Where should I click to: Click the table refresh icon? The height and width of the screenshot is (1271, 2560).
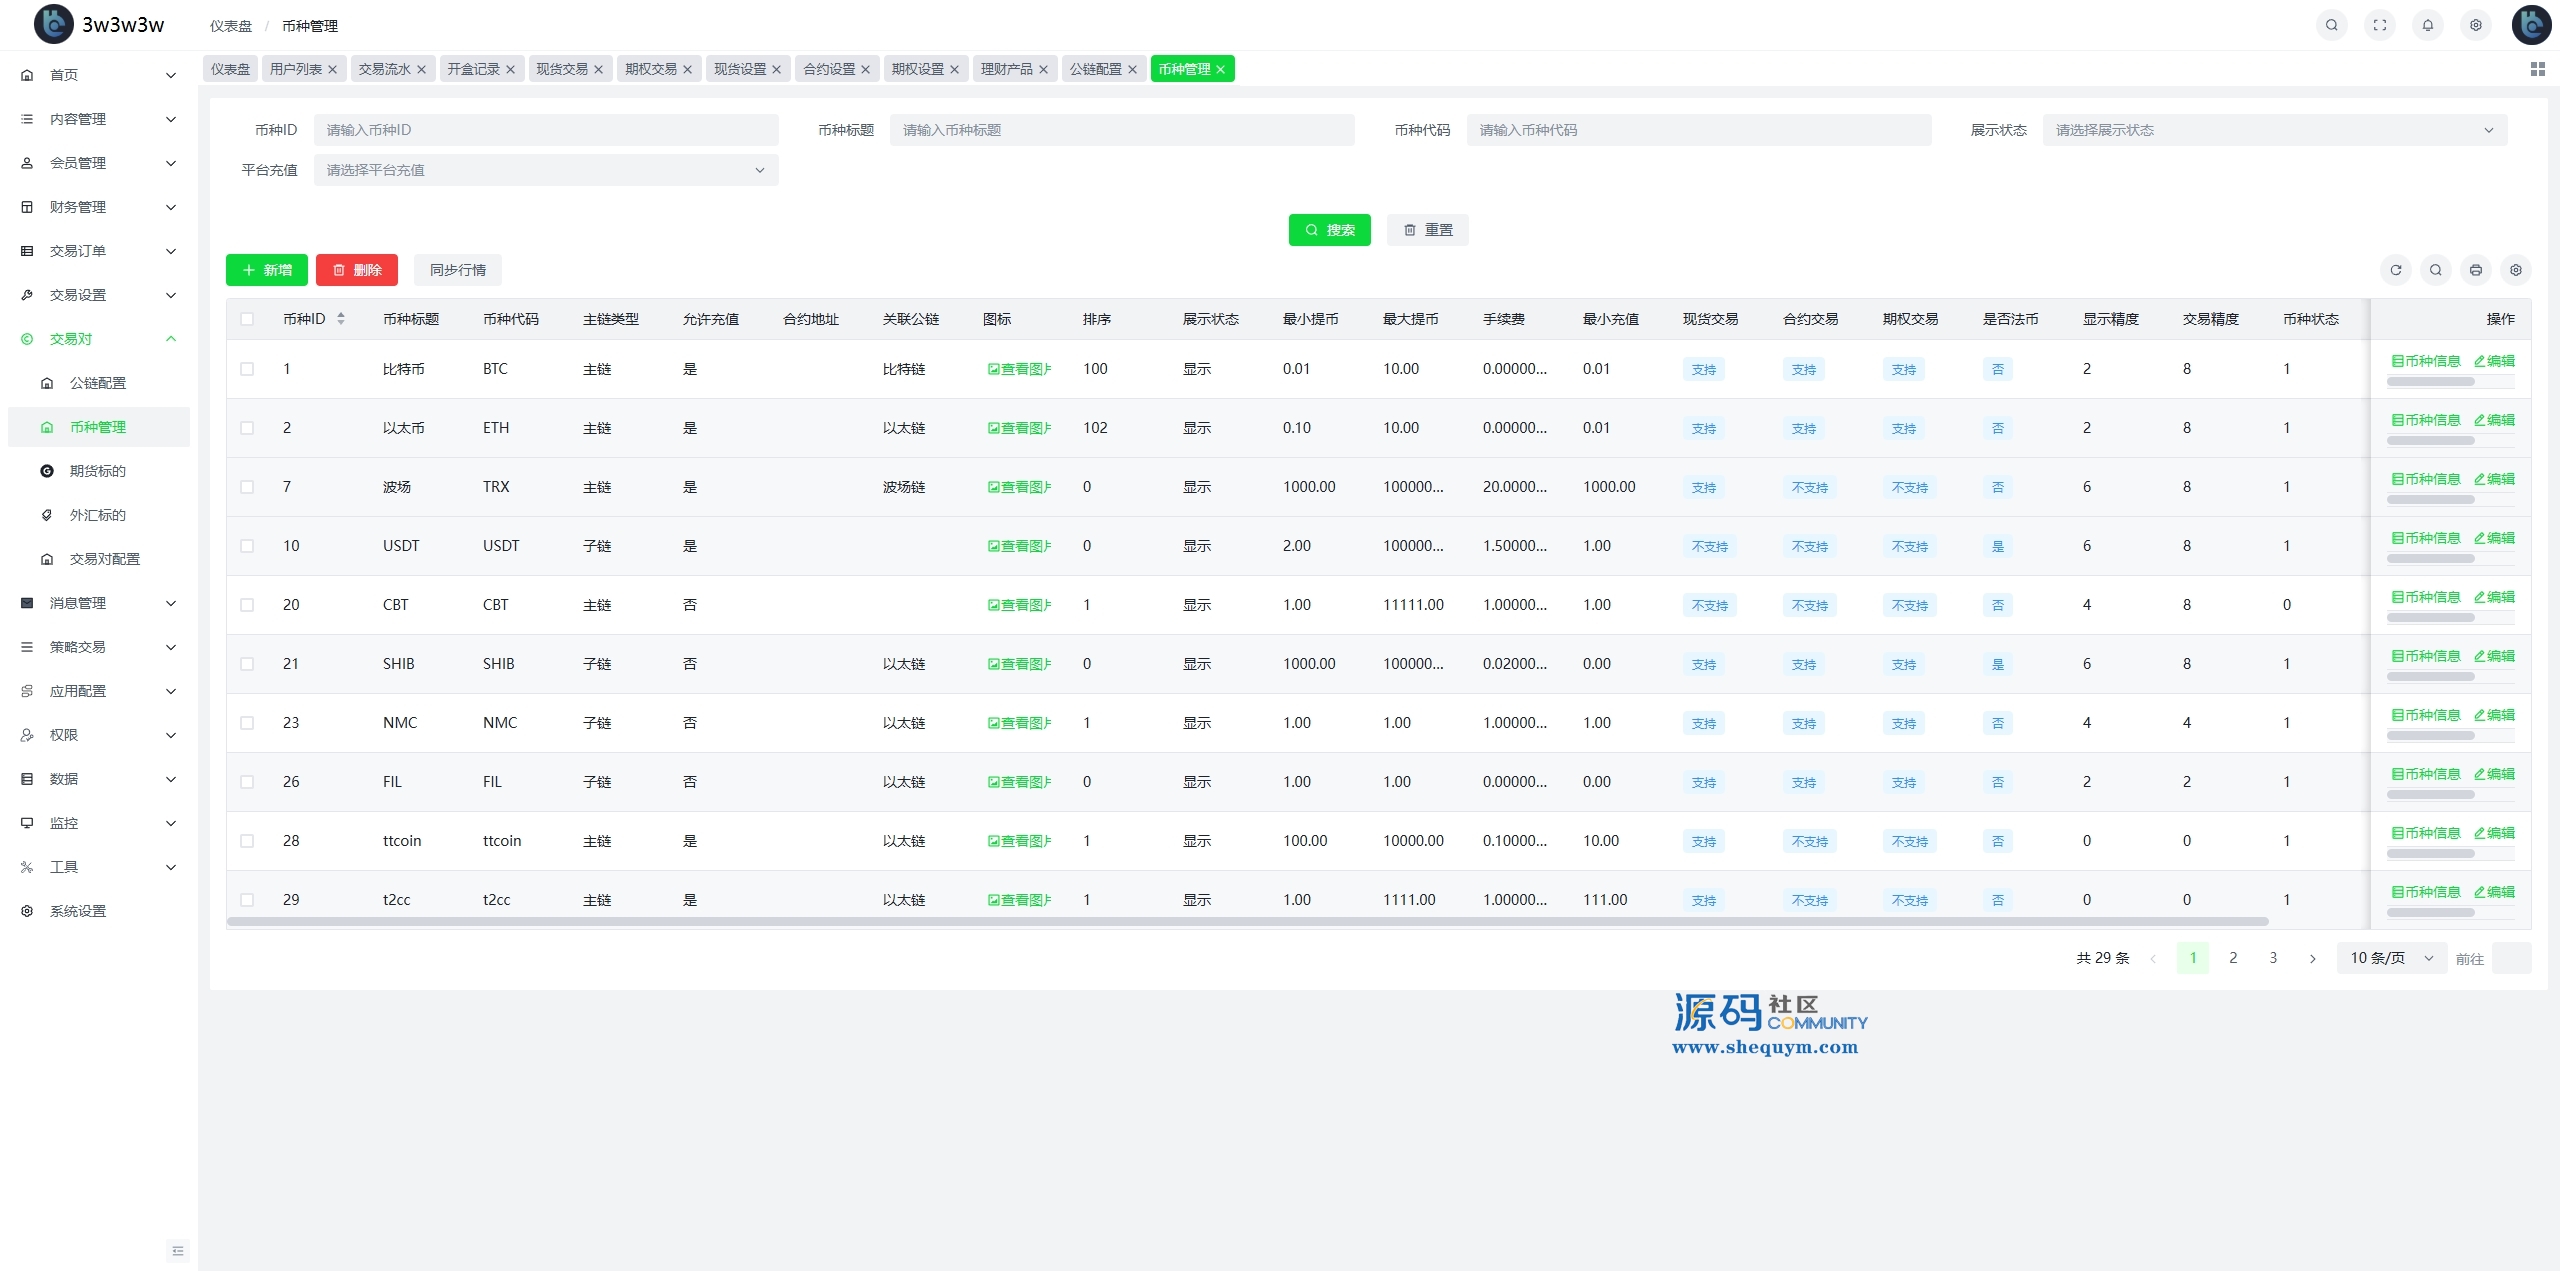[2395, 270]
